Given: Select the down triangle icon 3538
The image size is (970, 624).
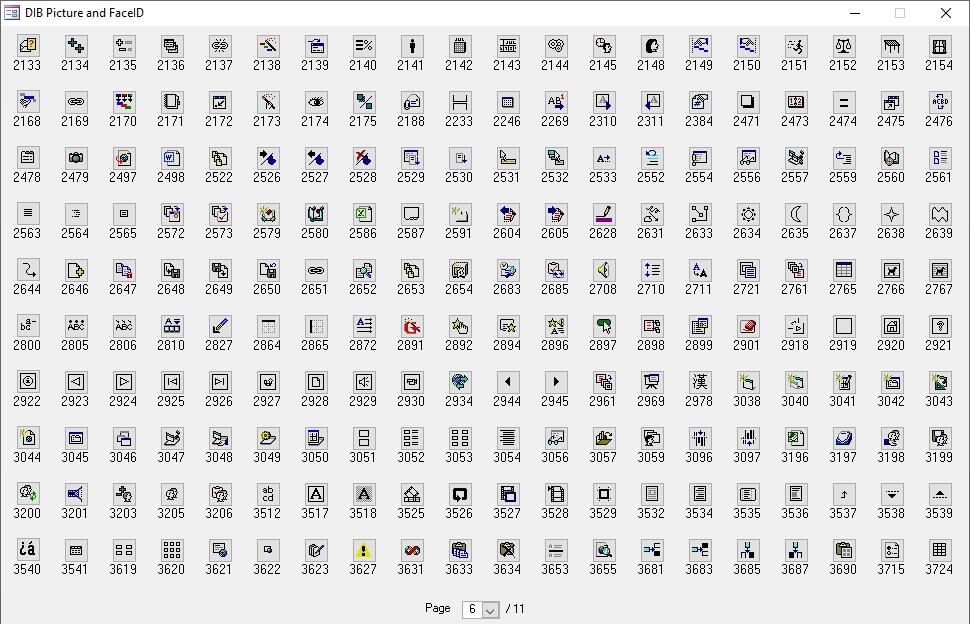Looking at the screenshot, I should click(x=891, y=494).
